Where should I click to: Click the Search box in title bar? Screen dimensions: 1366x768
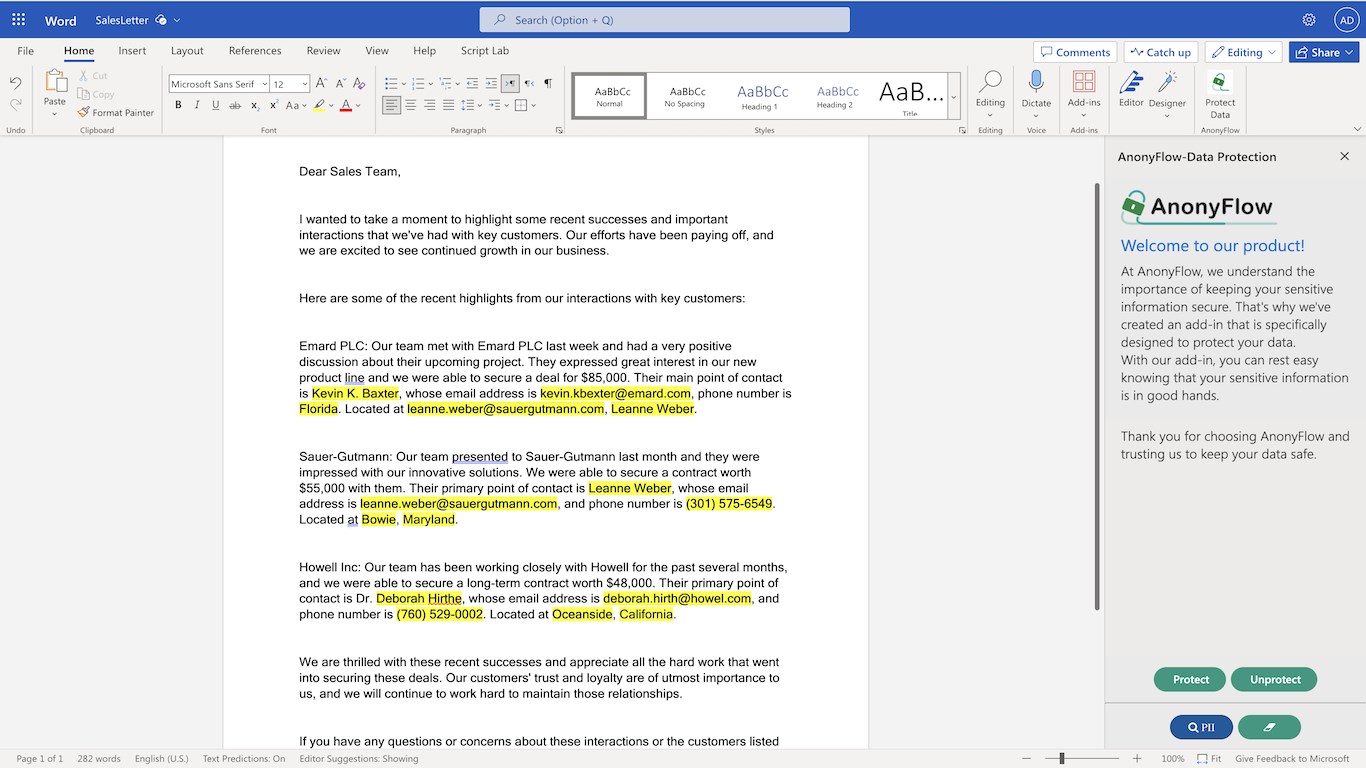(x=665, y=20)
